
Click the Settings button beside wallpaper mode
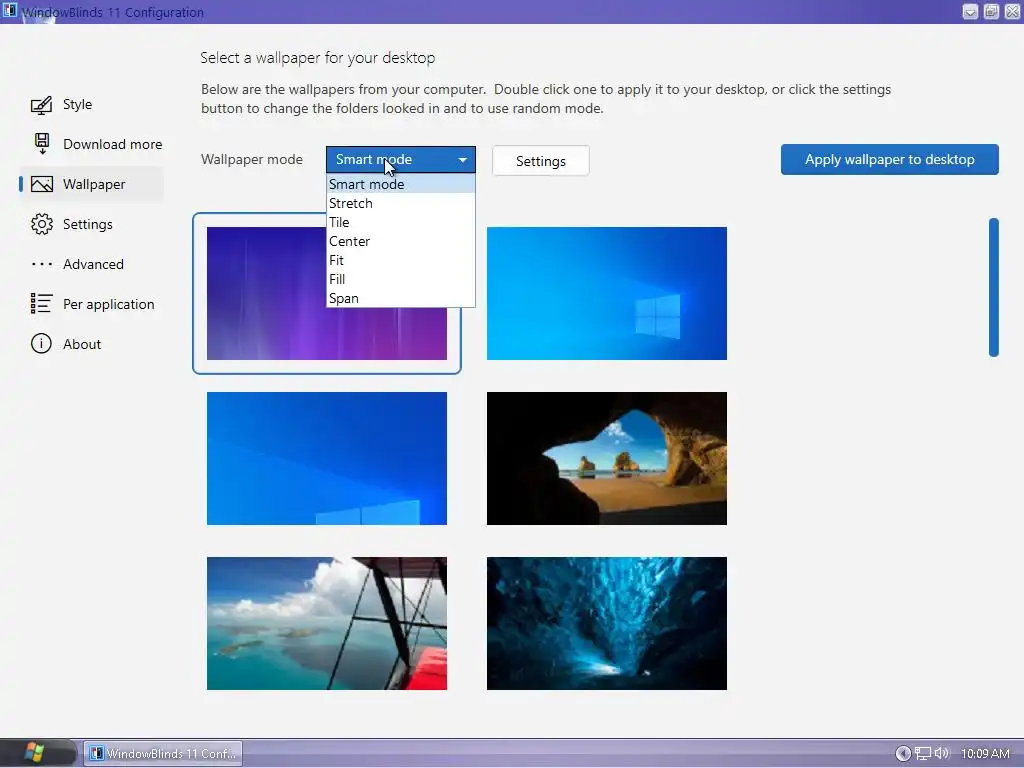541,161
